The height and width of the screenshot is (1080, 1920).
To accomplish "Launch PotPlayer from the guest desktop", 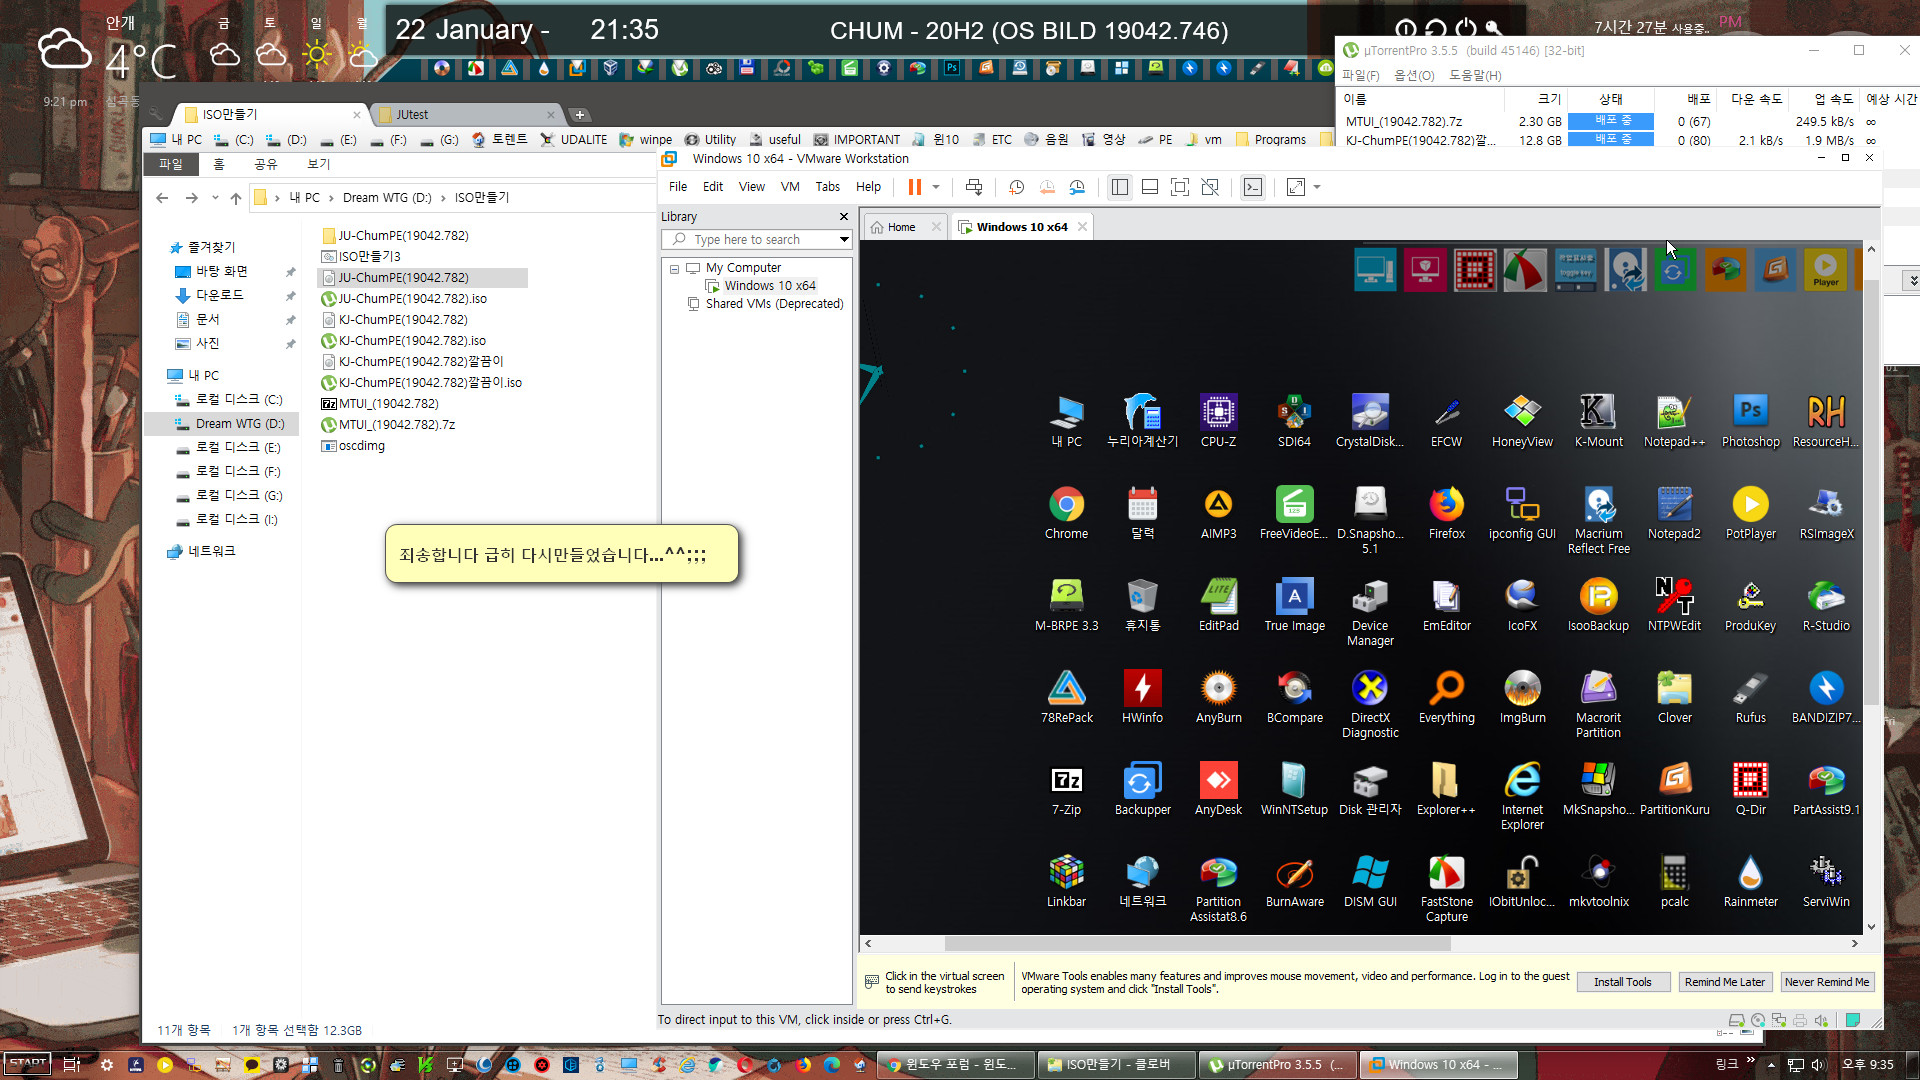I will coord(1750,512).
